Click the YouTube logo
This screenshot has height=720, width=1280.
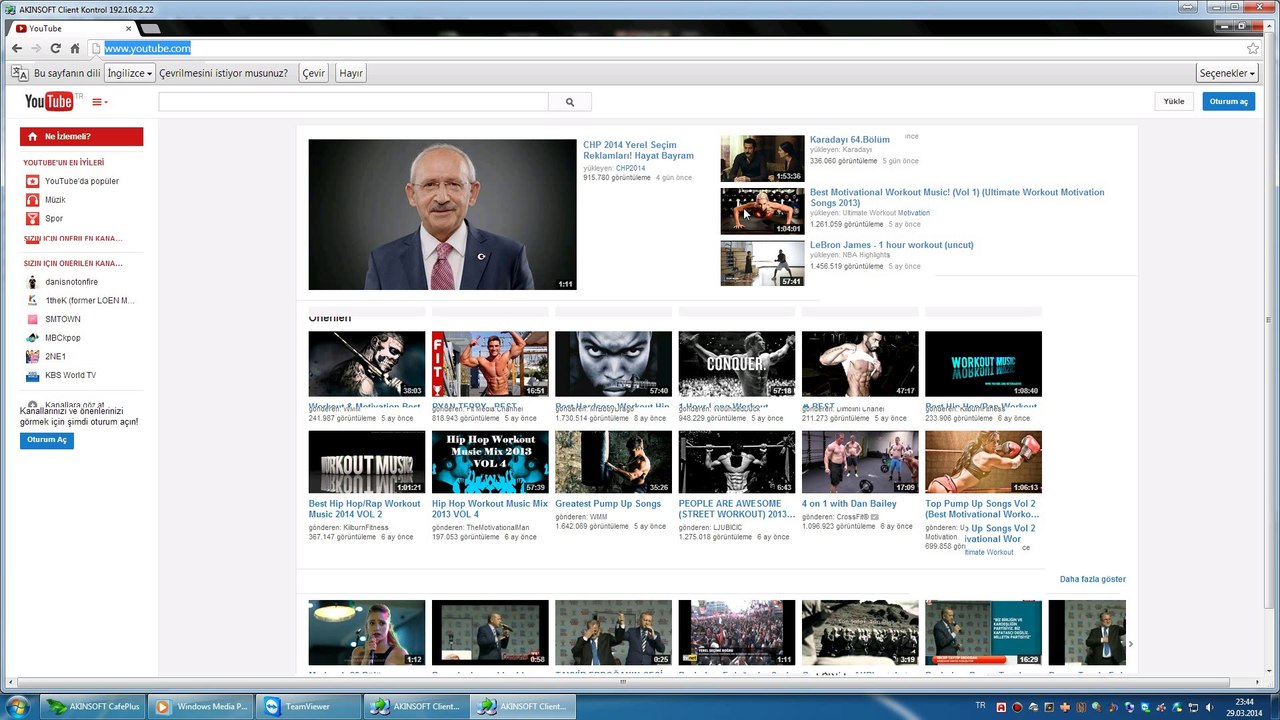click(49, 101)
